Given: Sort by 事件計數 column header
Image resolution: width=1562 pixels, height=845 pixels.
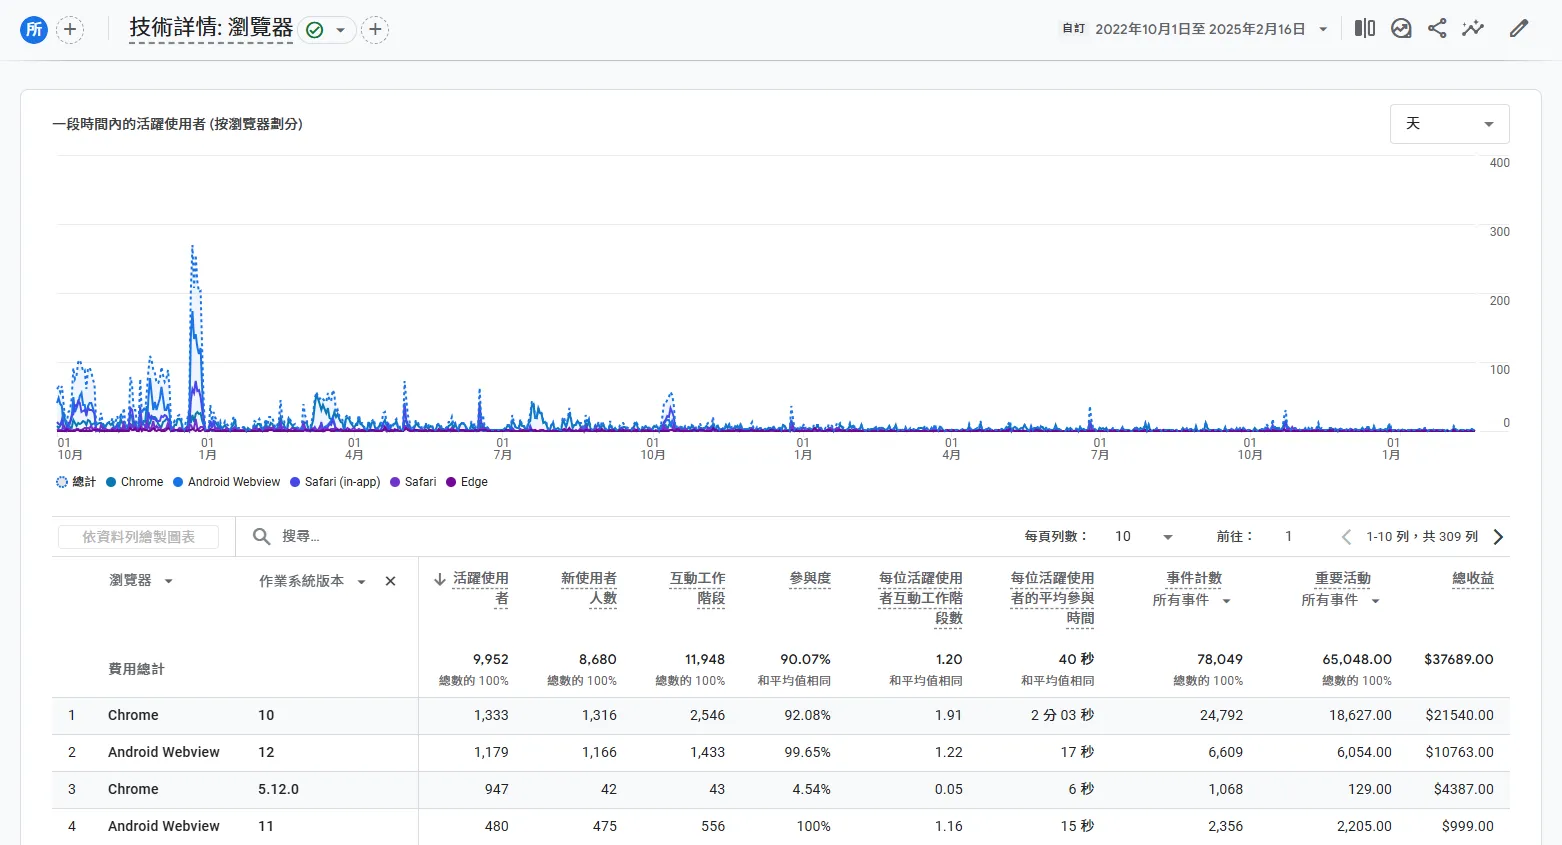Looking at the screenshot, I should [x=1194, y=578].
